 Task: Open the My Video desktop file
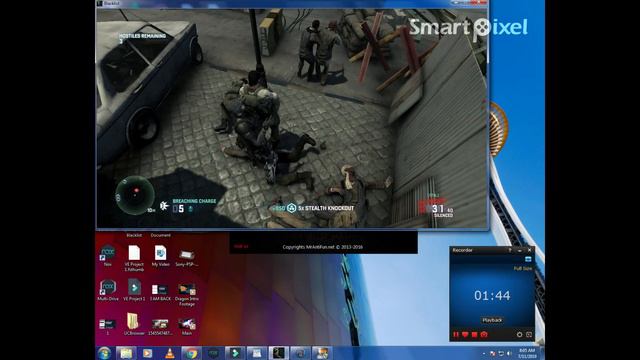(x=160, y=256)
